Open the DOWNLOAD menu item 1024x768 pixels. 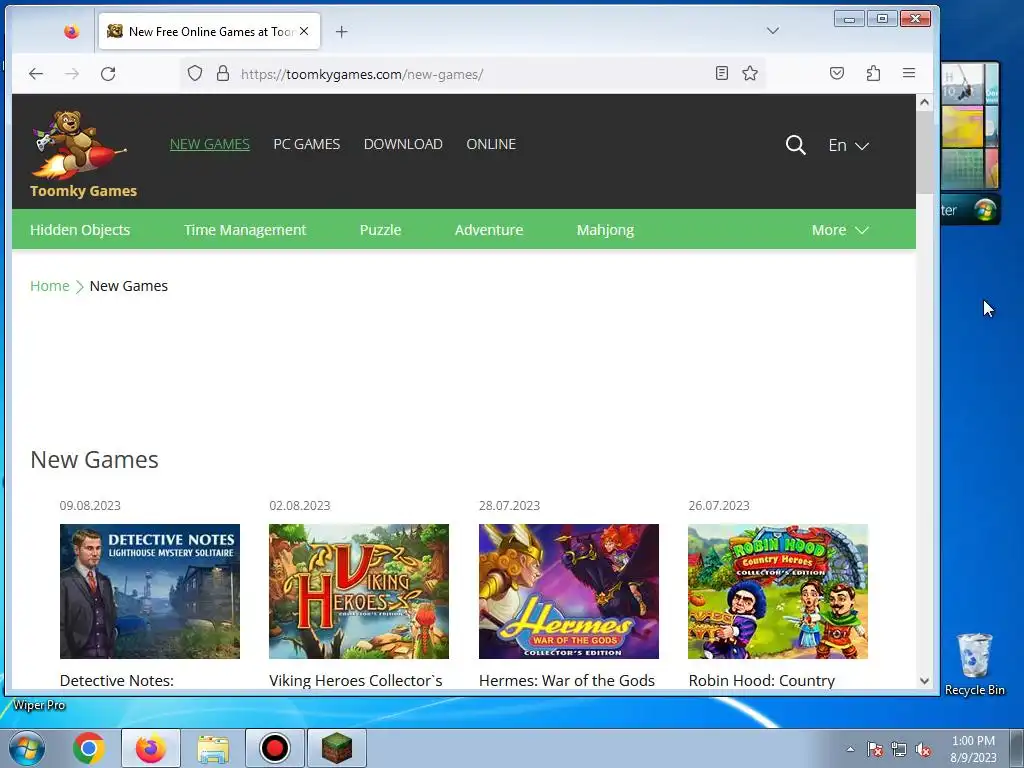(403, 144)
